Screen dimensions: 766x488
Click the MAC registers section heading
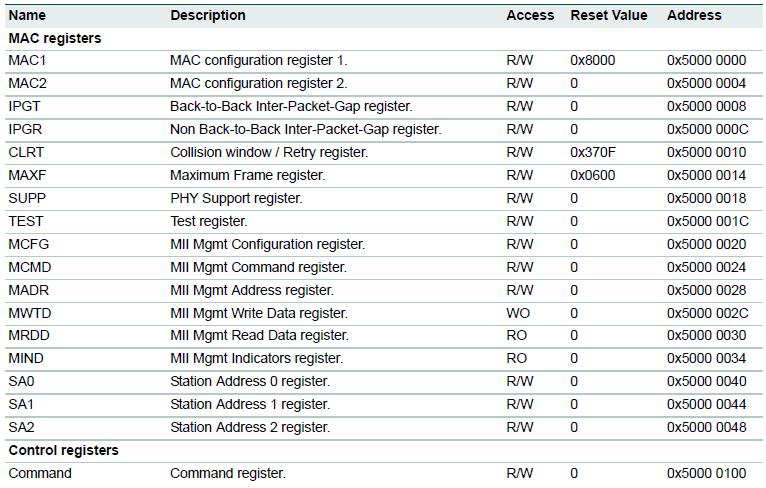point(55,38)
